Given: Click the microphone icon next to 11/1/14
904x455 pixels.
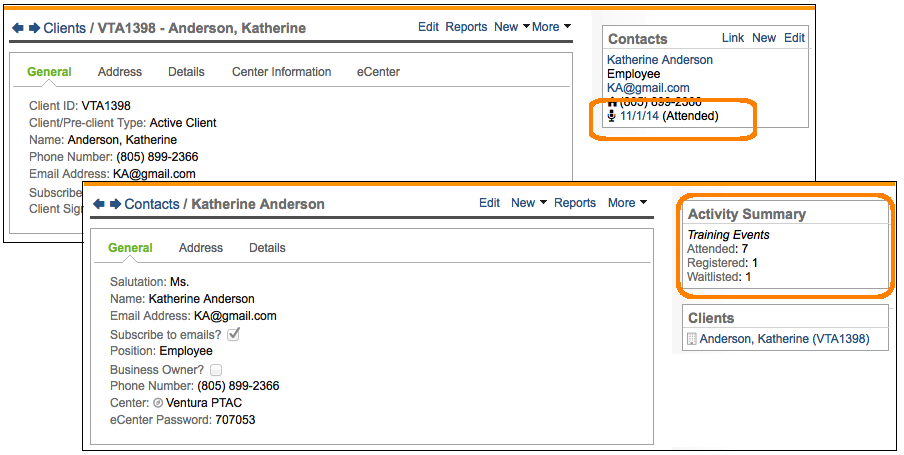Looking at the screenshot, I should click(612, 116).
